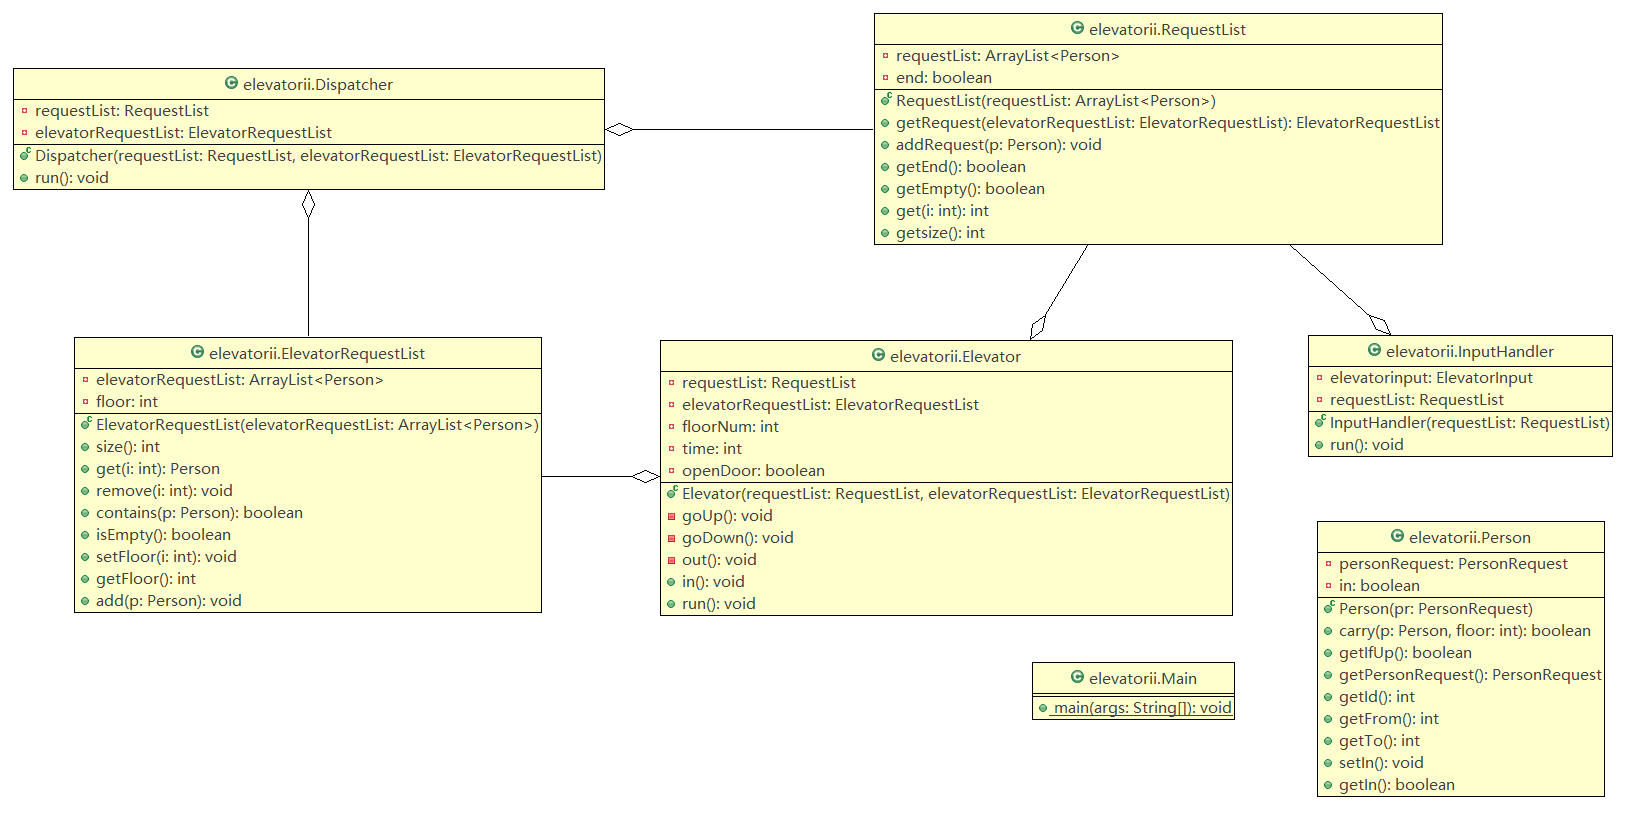Select the elevatorii.ElevatorRequestList class title

coord(317,354)
